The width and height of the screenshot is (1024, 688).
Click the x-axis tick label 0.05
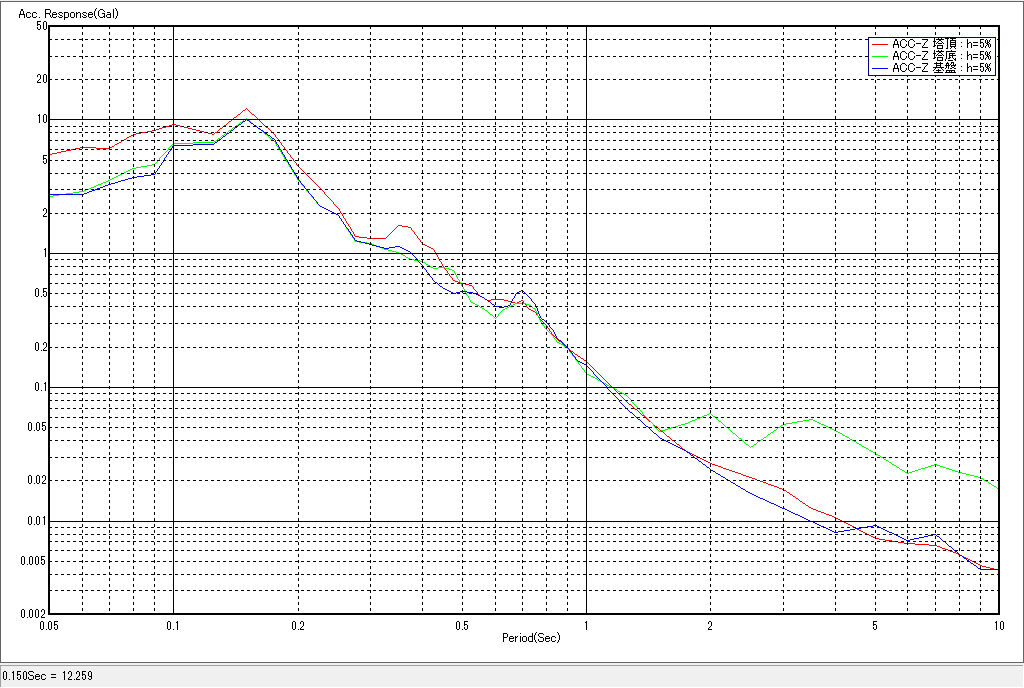(49, 626)
